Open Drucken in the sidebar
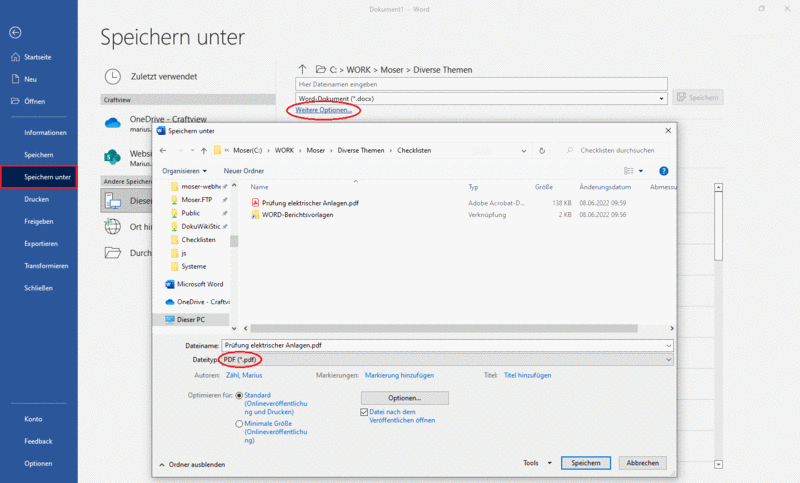This screenshot has height=483, width=800. pyautogui.click(x=38, y=199)
